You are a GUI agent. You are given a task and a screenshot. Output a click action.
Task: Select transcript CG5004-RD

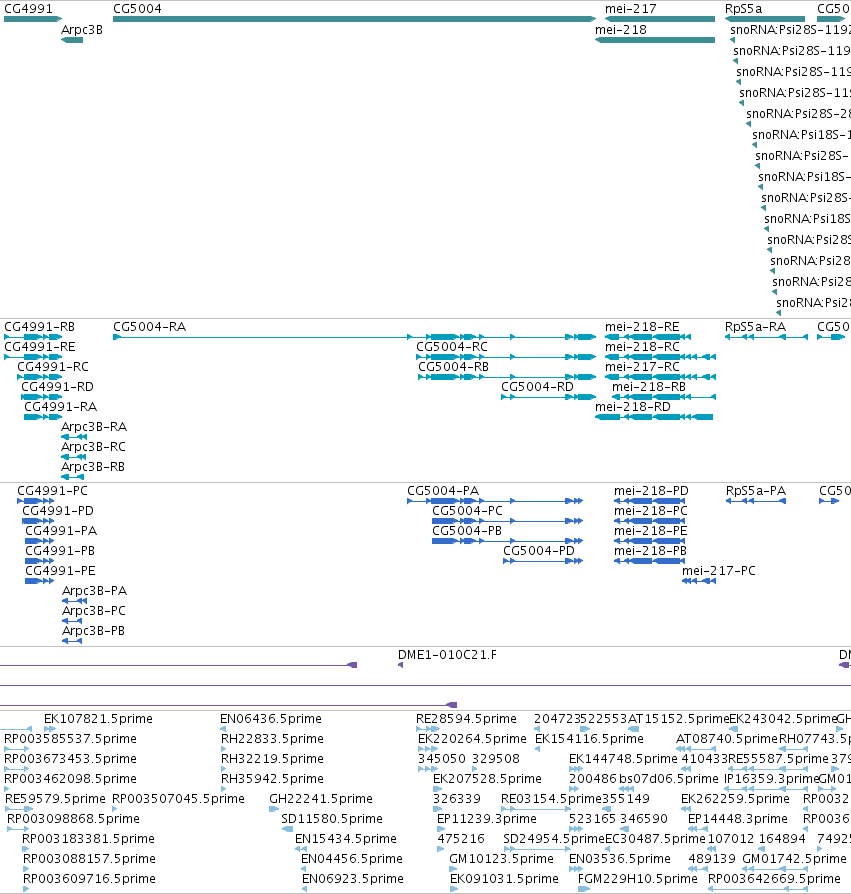click(537, 387)
